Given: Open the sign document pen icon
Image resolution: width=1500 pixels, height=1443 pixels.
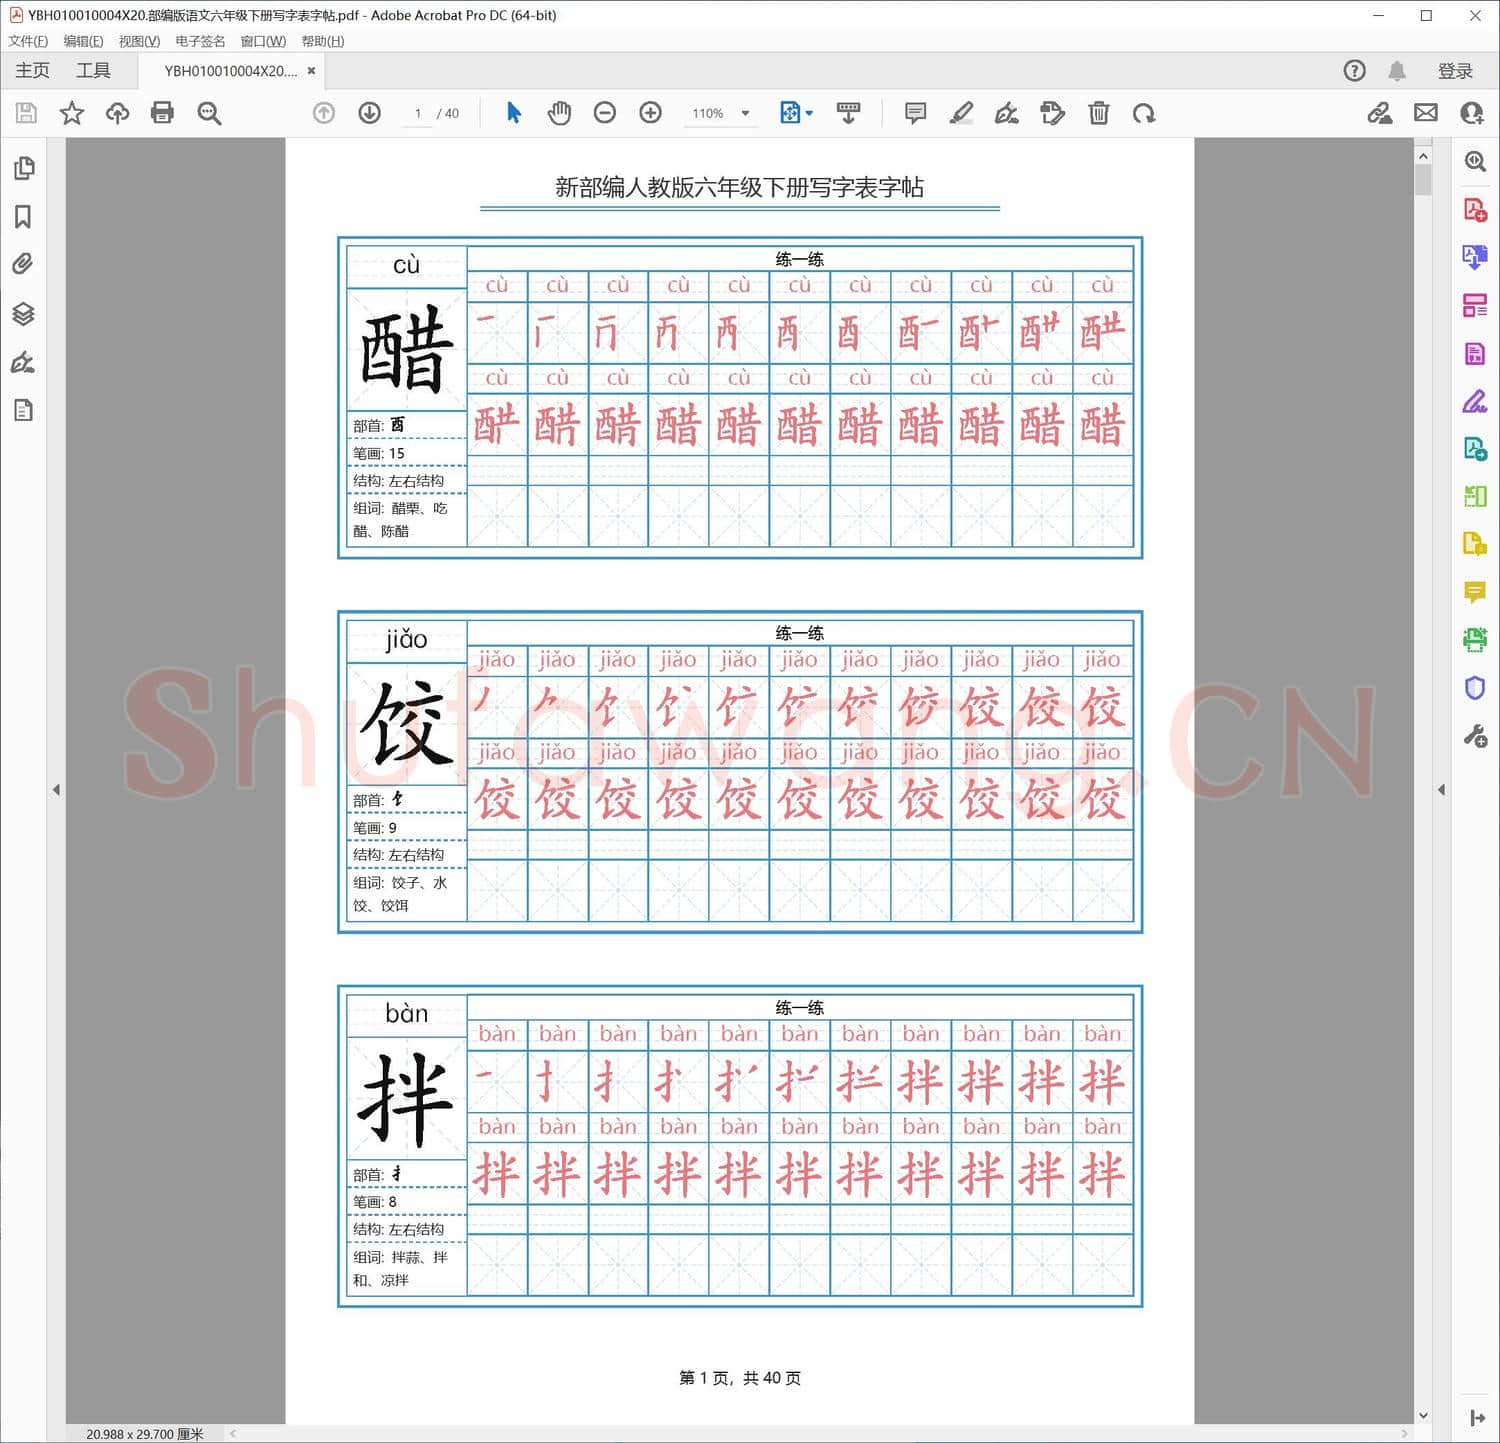Looking at the screenshot, I should pyautogui.click(x=1007, y=113).
